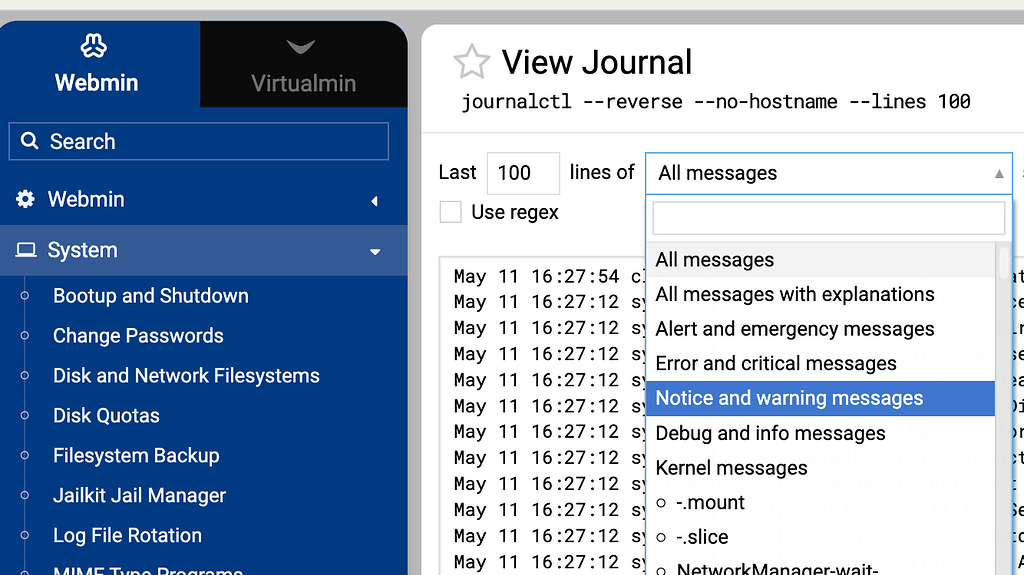Select Error and critical messages
The width and height of the screenshot is (1024, 575).
click(x=820, y=363)
